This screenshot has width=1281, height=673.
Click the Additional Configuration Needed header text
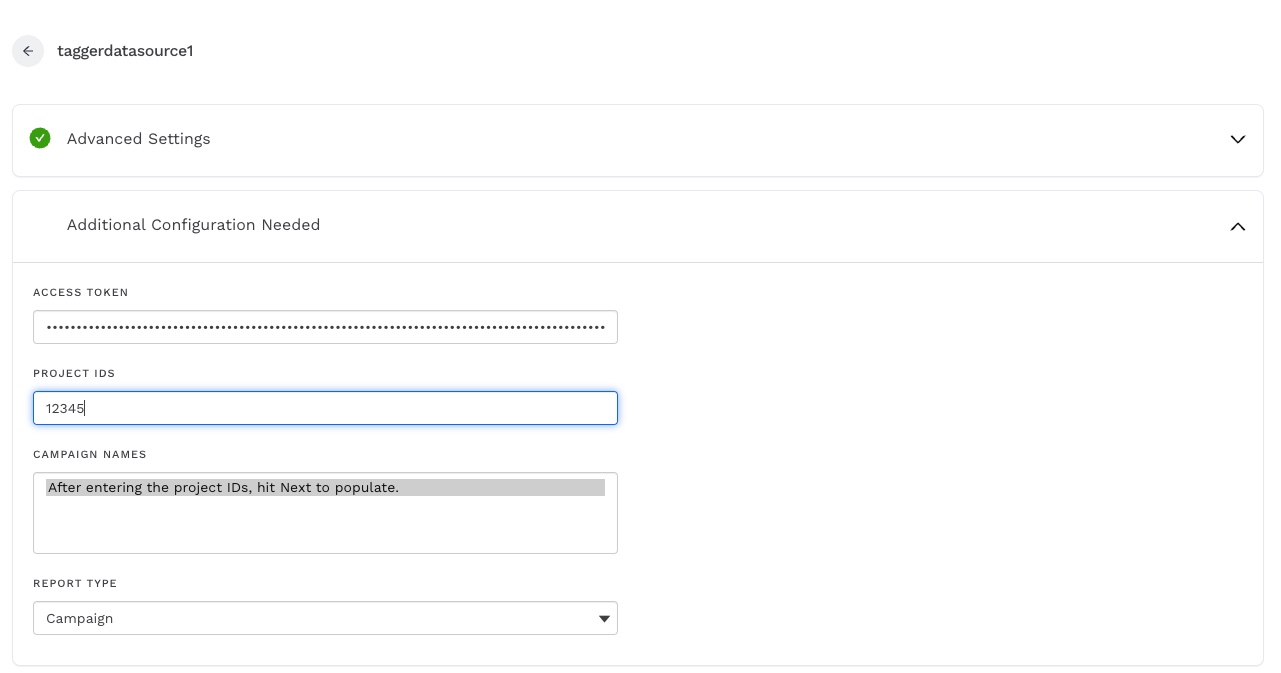(193, 225)
